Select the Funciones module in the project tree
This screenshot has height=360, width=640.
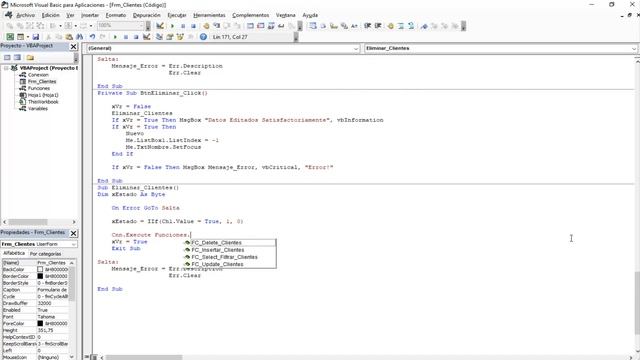pyautogui.click(x=39, y=88)
